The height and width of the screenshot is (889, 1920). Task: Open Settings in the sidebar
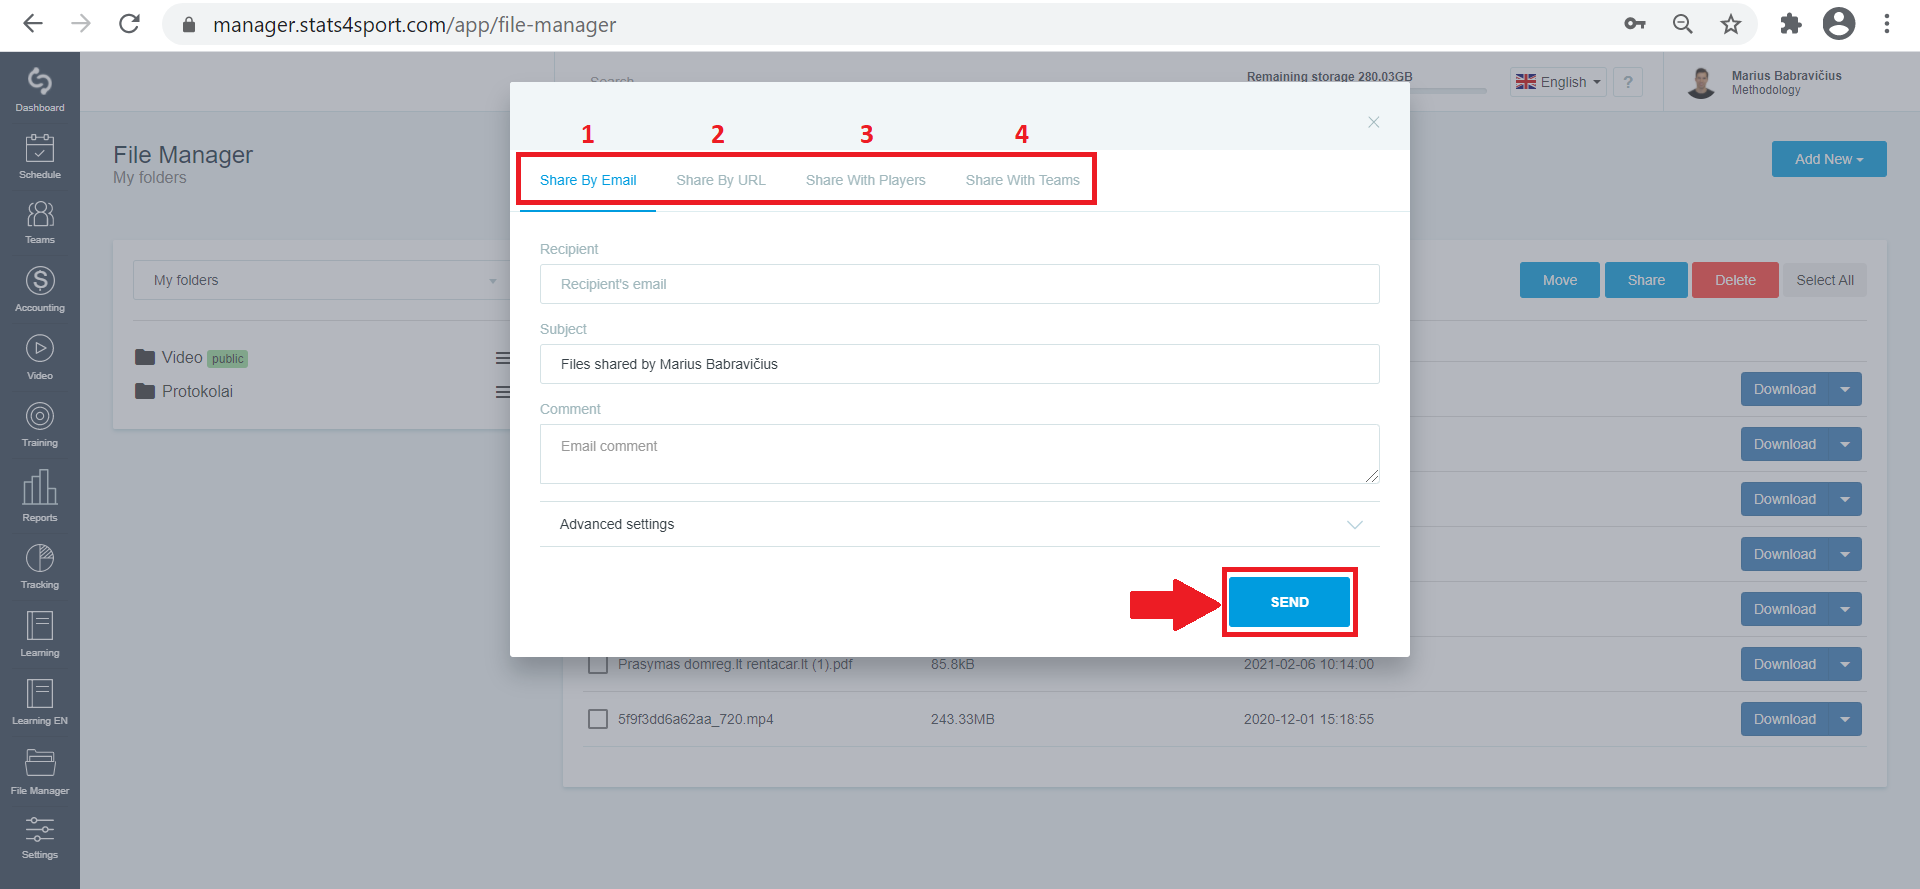(x=40, y=838)
